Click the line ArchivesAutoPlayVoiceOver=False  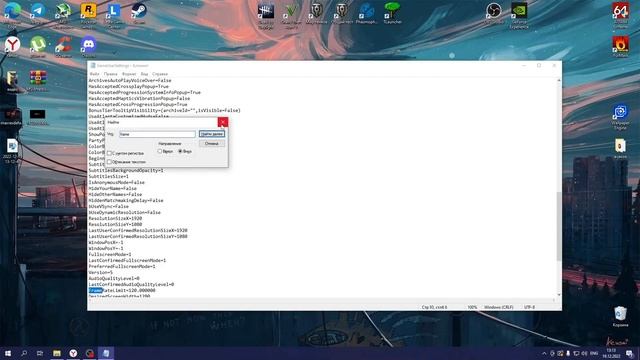[x=130, y=80]
